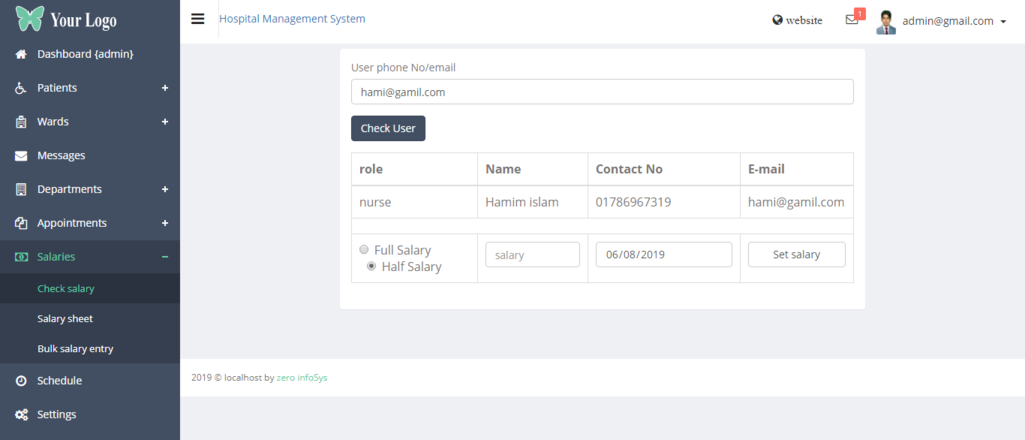Expand the Patients submenu plus
1025x440 pixels.
(165, 88)
